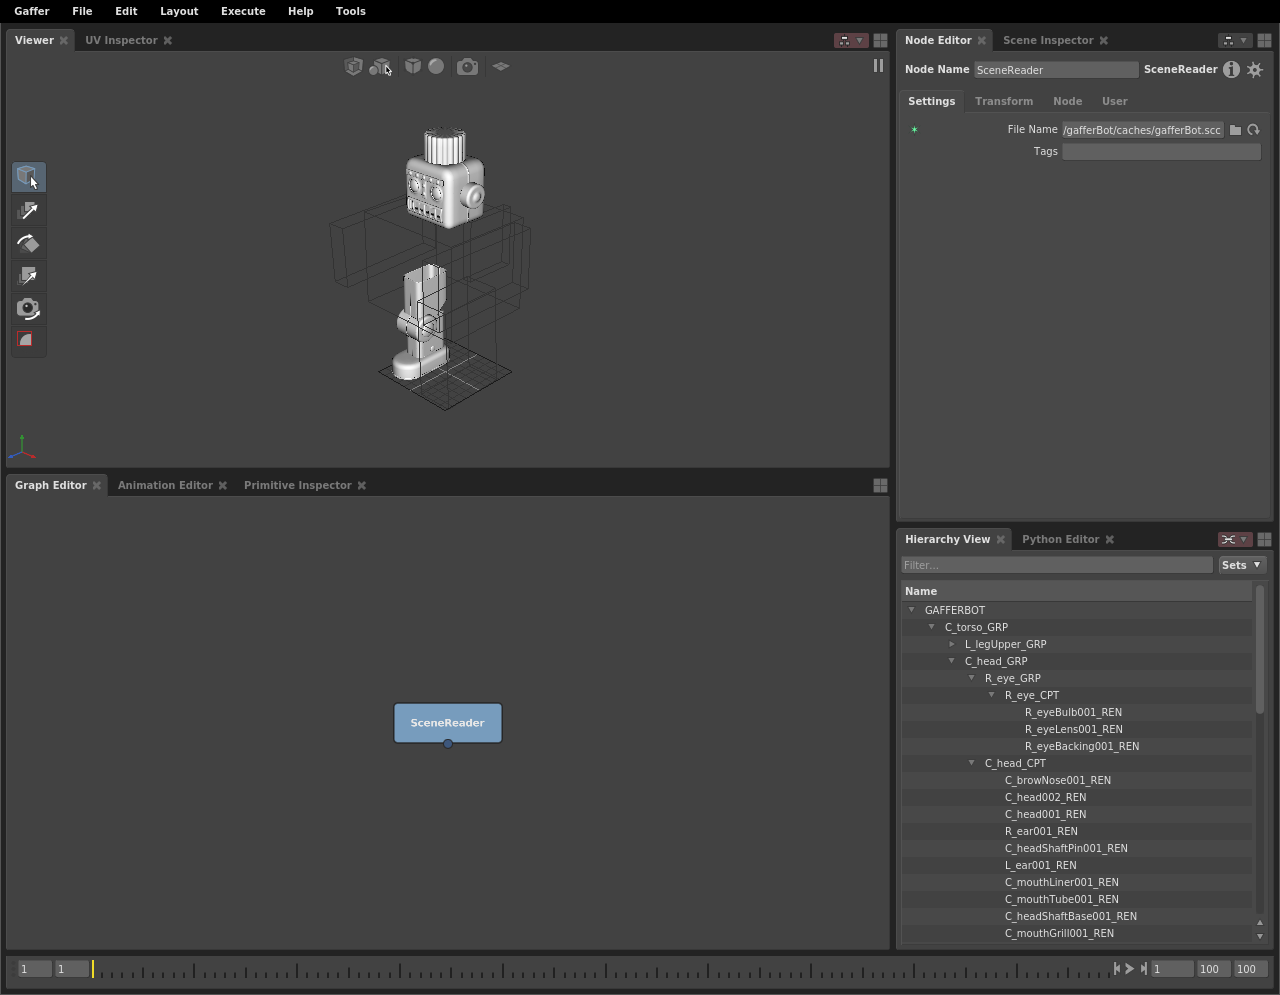The image size is (1280, 995).
Task: Click in the Hierarchy View Filter field
Action: coord(1056,565)
